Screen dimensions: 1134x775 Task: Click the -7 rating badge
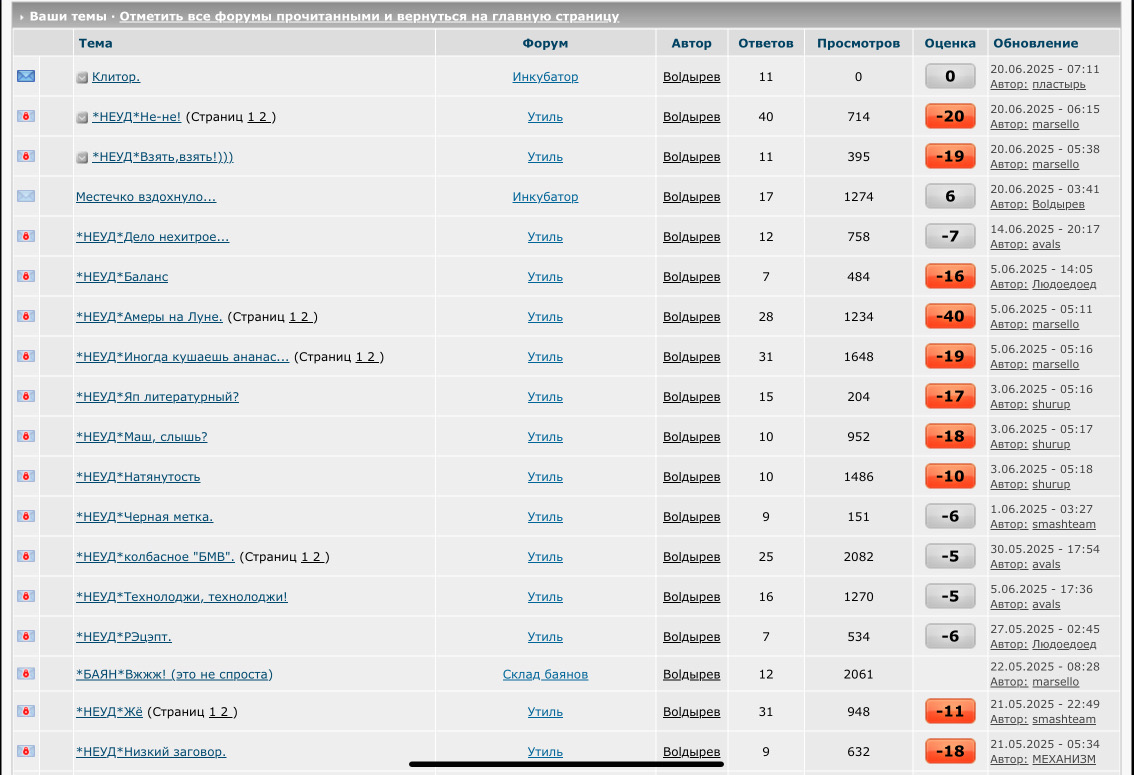[950, 236]
